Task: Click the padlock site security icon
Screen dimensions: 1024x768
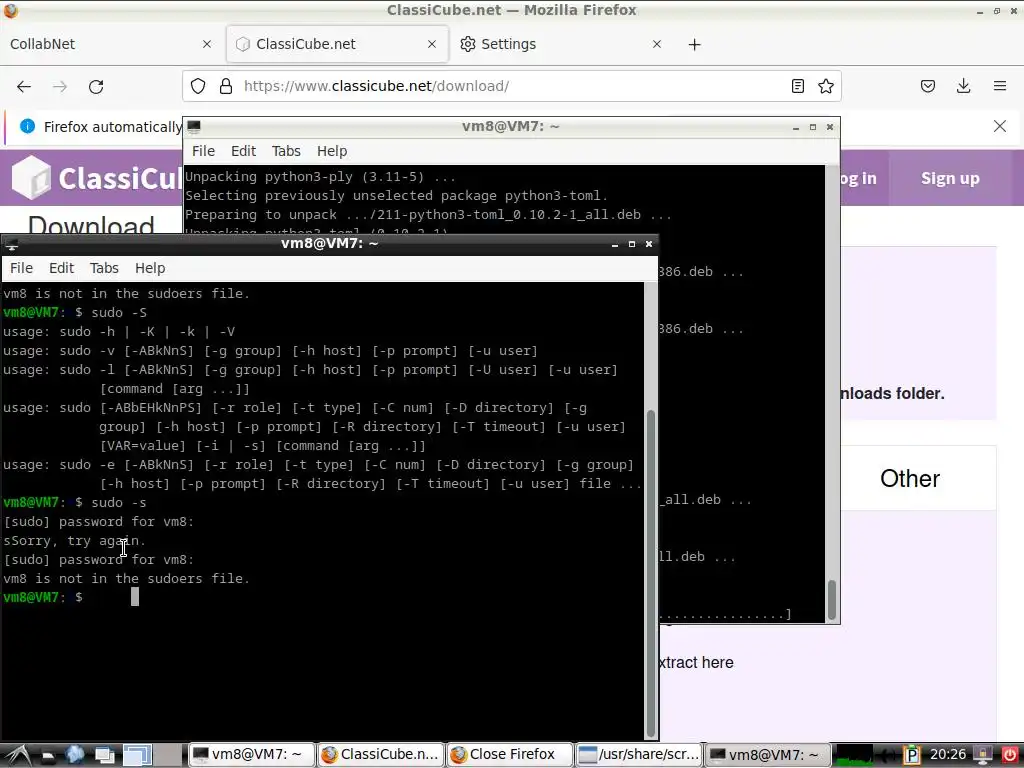Action: click(226, 86)
